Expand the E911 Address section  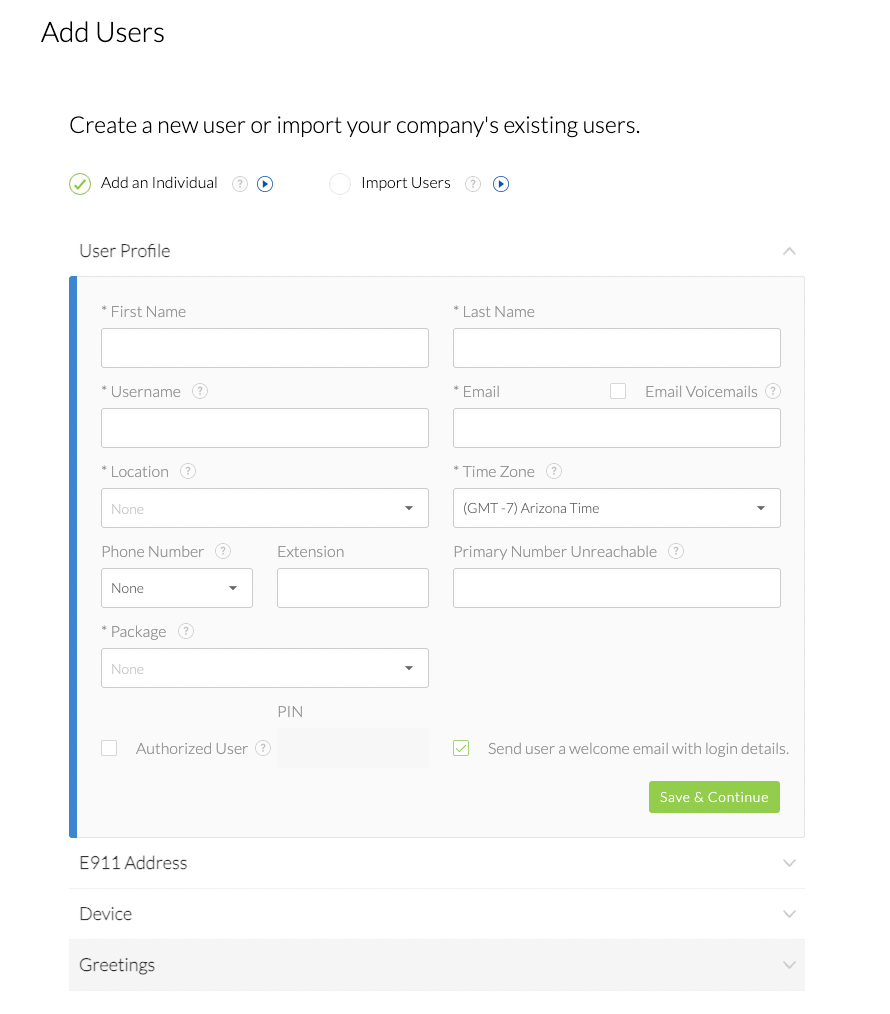pyautogui.click(x=789, y=862)
